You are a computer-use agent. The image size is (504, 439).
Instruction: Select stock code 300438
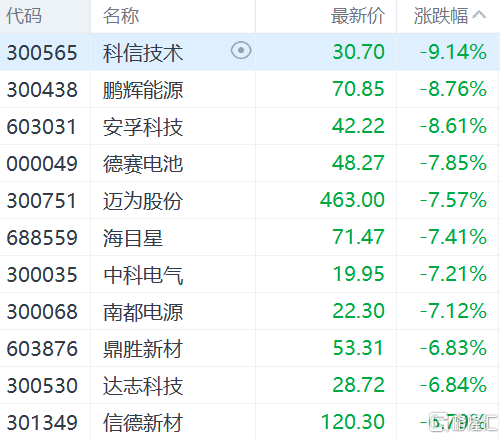42,90
